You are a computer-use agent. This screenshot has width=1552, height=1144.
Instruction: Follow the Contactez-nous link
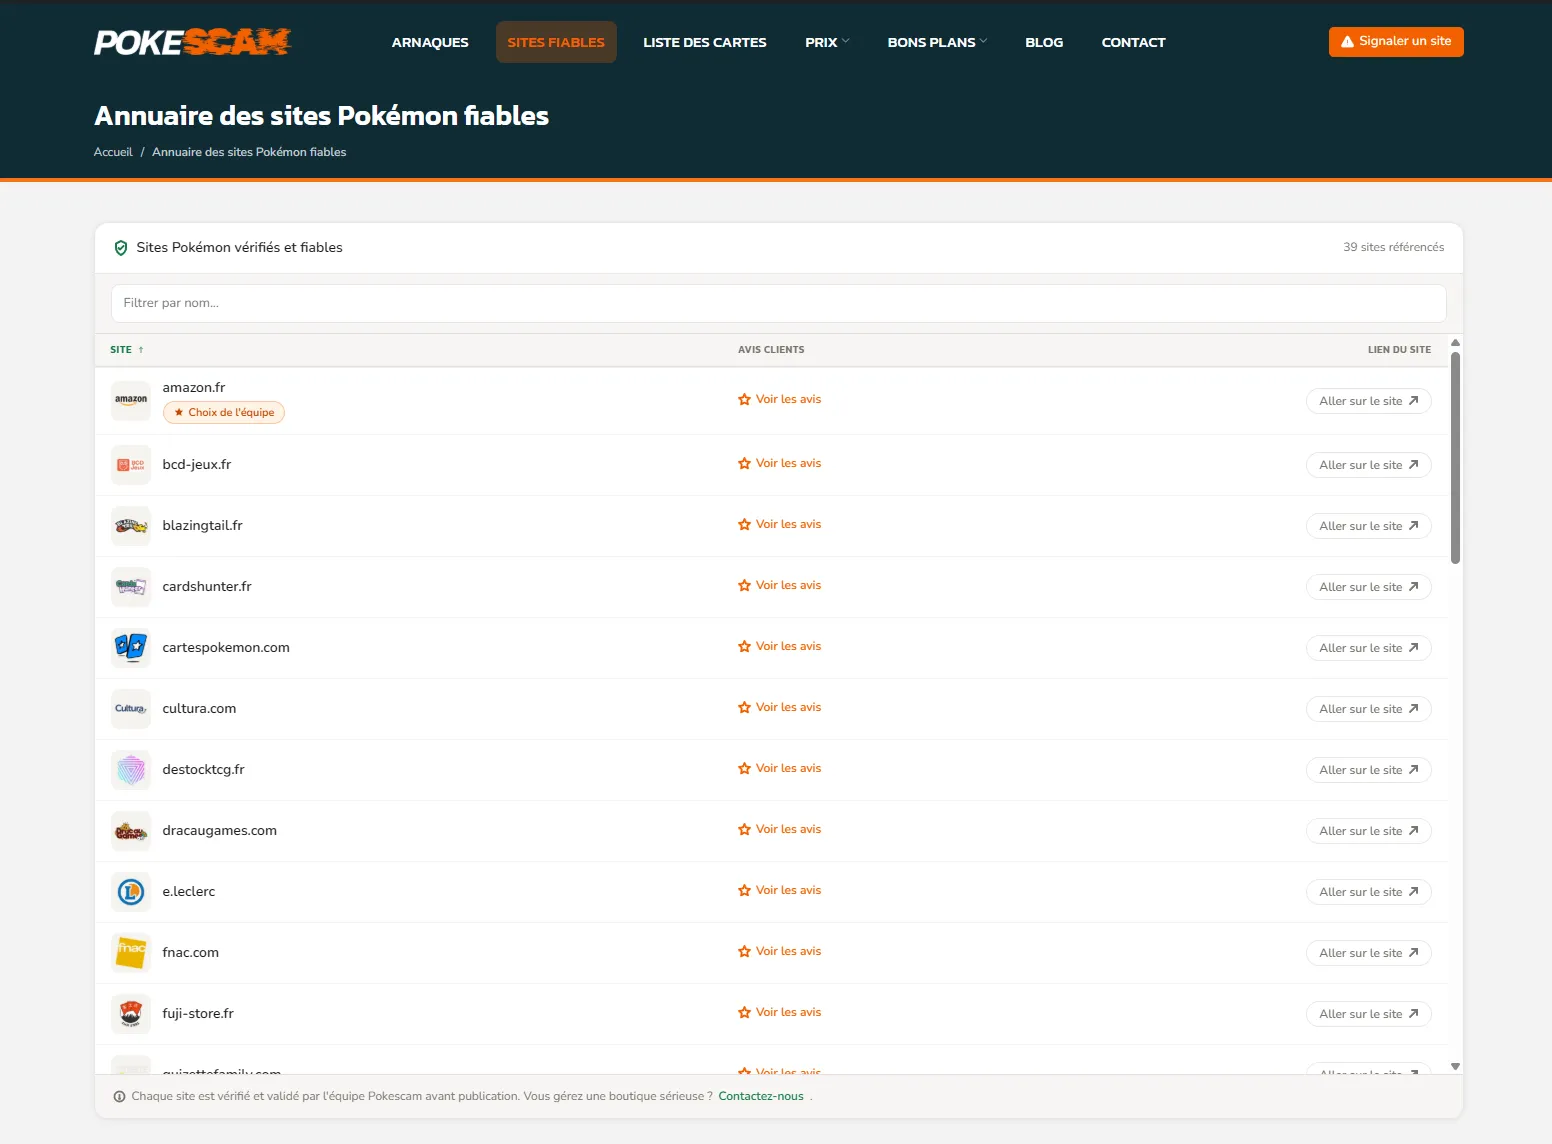[760, 1096]
